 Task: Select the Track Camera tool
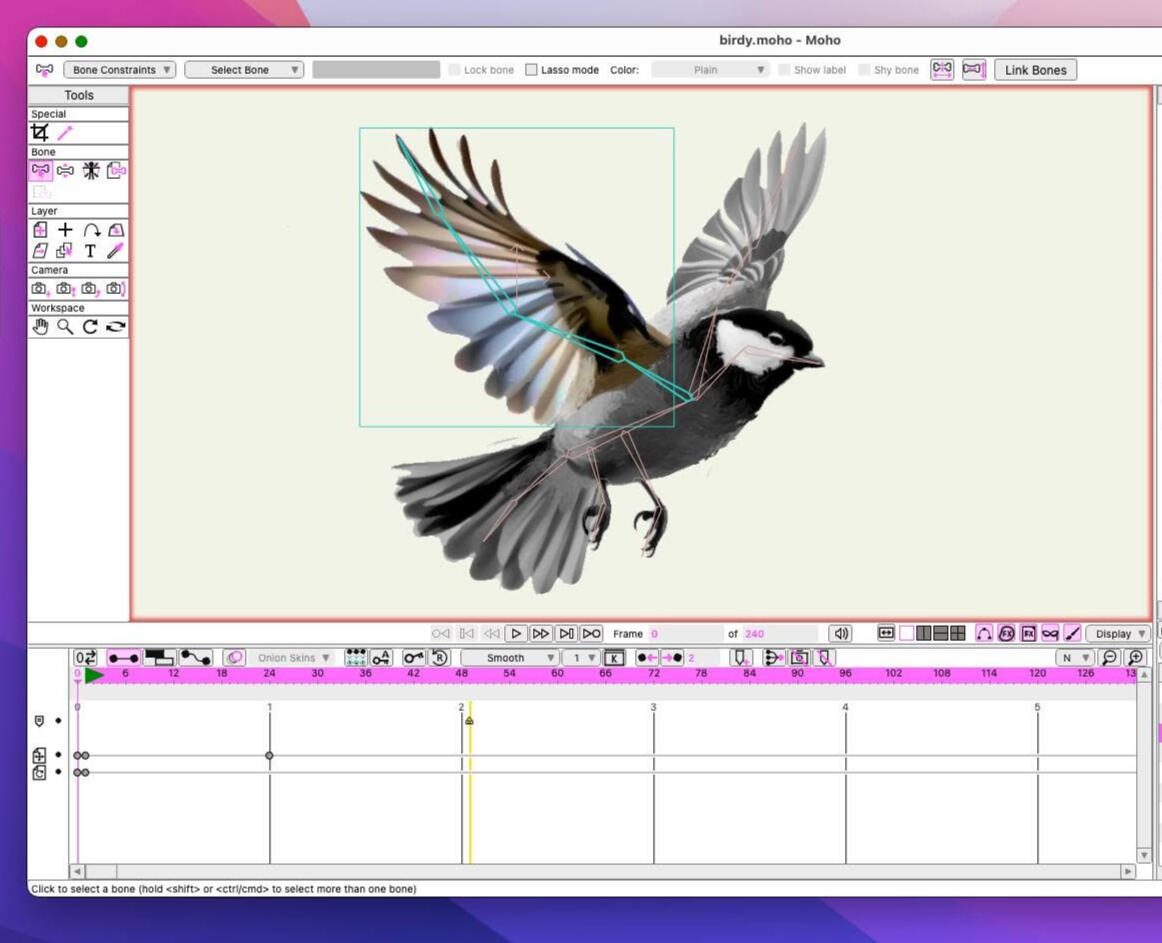click(40, 288)
